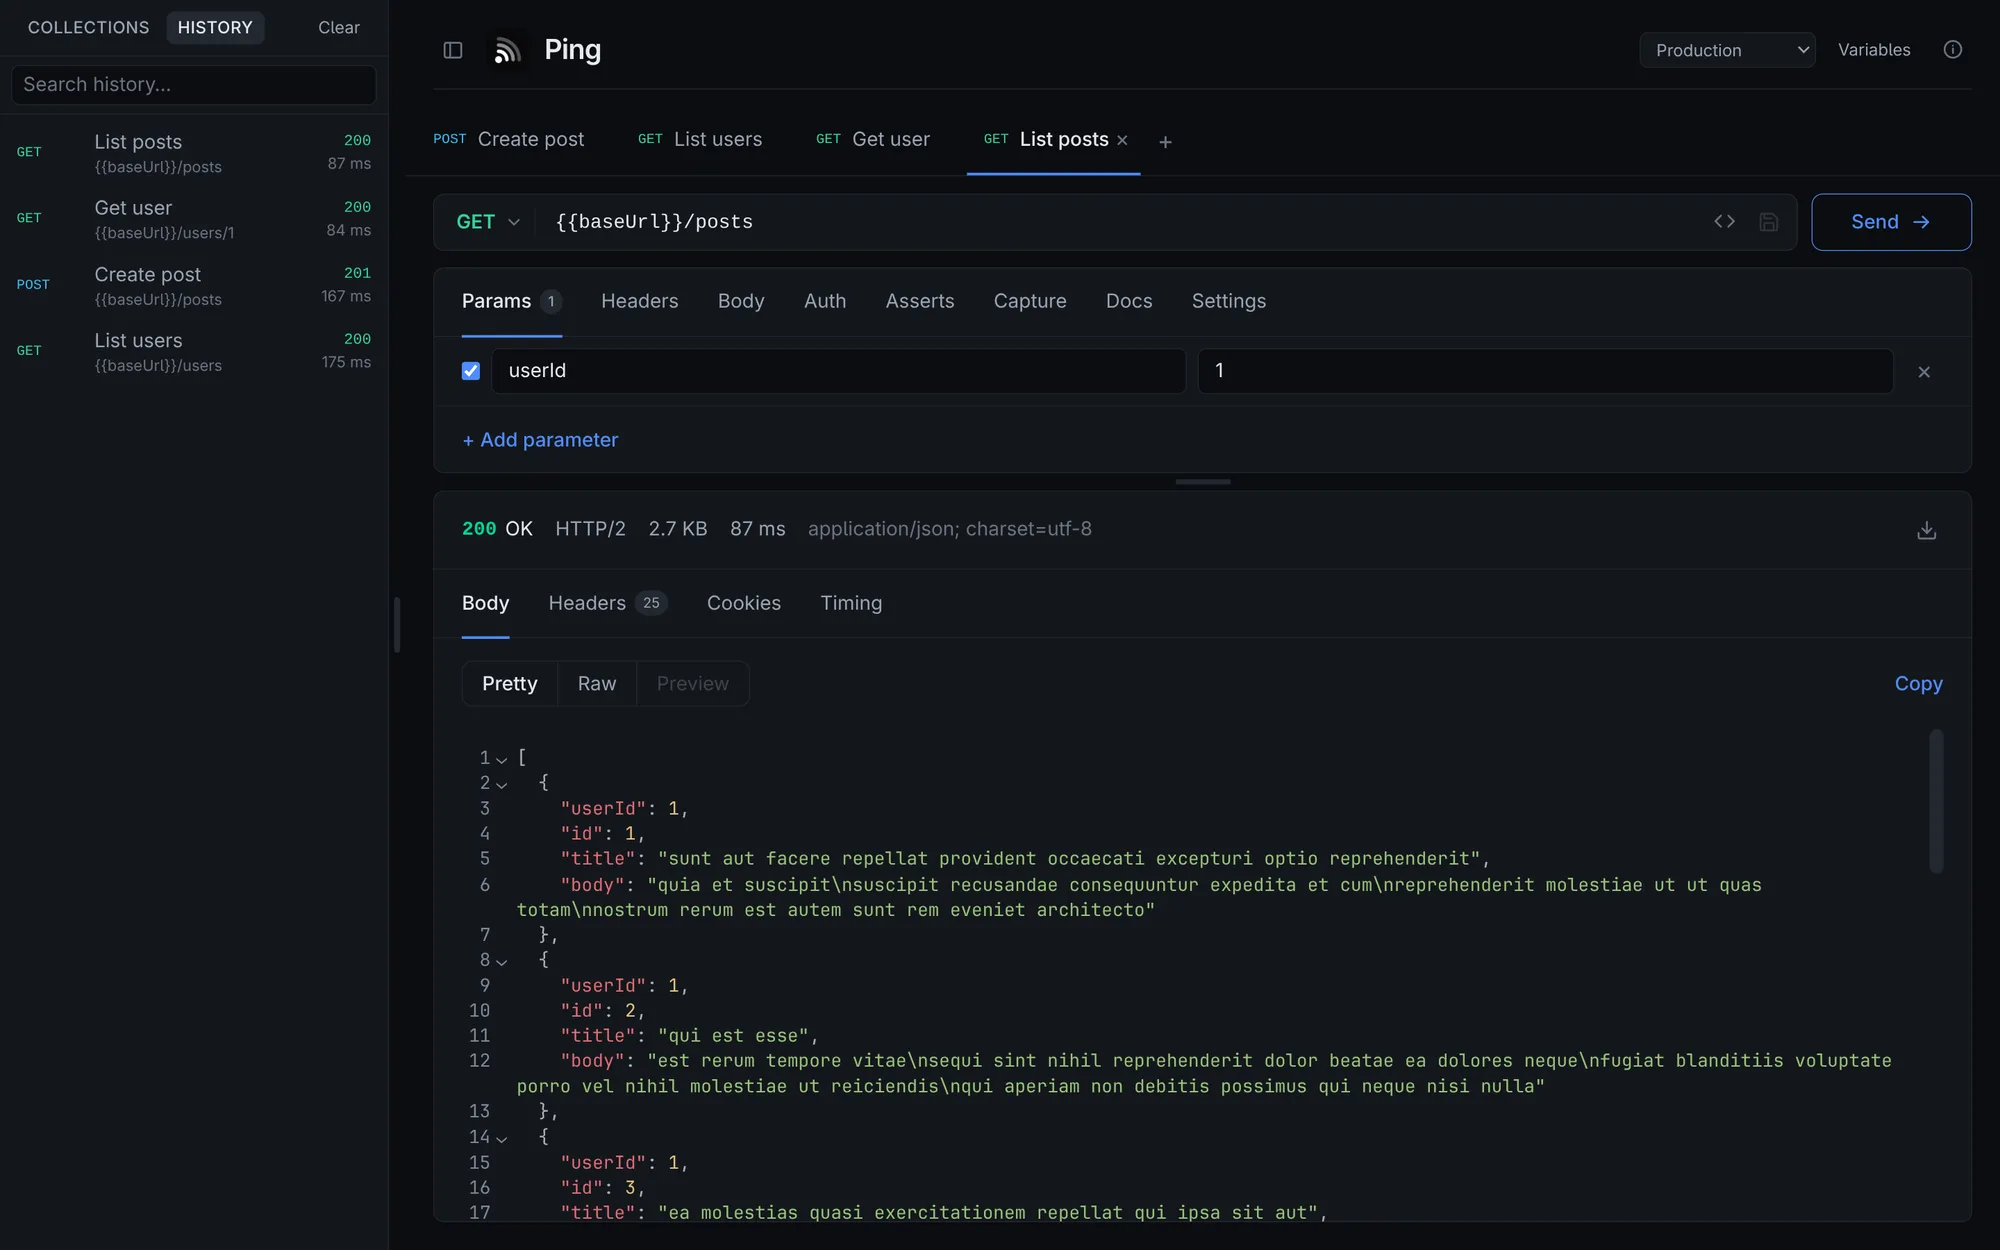Open the request Settings tab
Image resolution: width=2000 pixels, height=1250 pixels.
(1228, 301)
